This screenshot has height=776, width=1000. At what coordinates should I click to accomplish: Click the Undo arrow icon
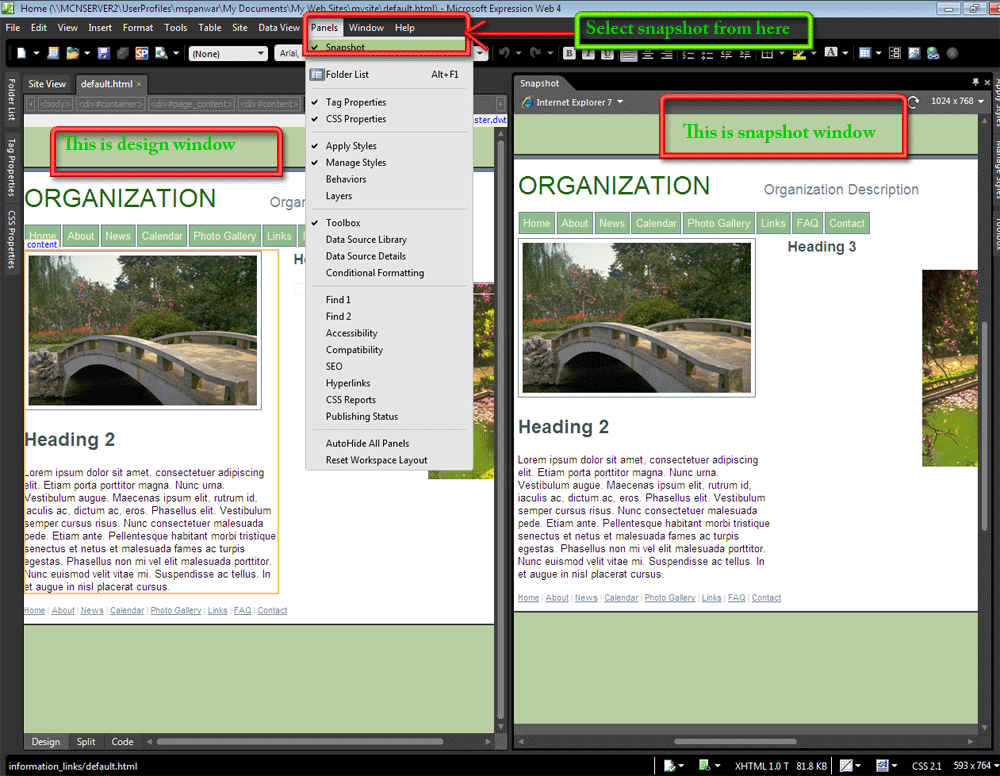pyautogui.click(x=504, y=53)
